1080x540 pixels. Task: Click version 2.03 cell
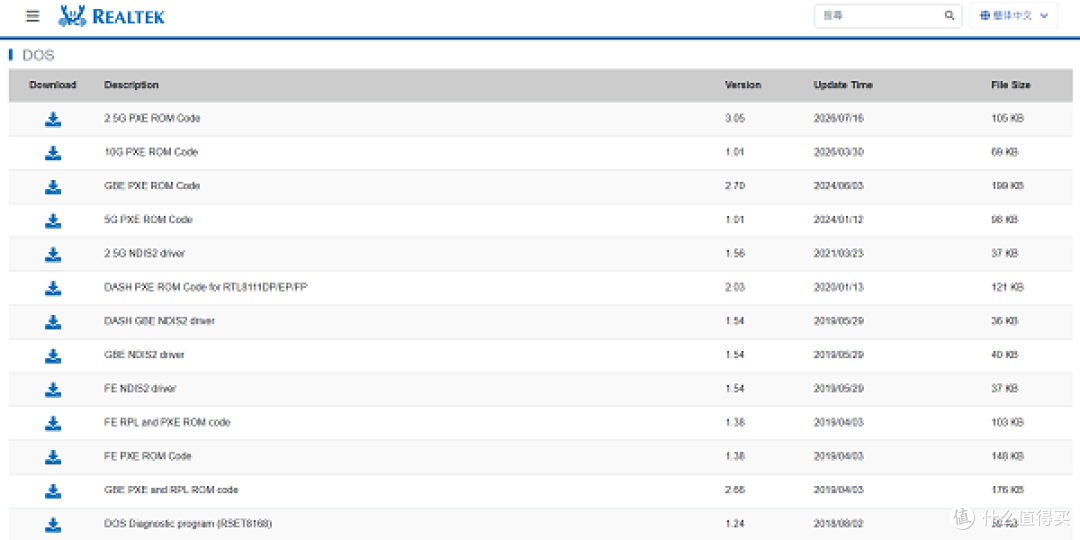coord(735,287)
